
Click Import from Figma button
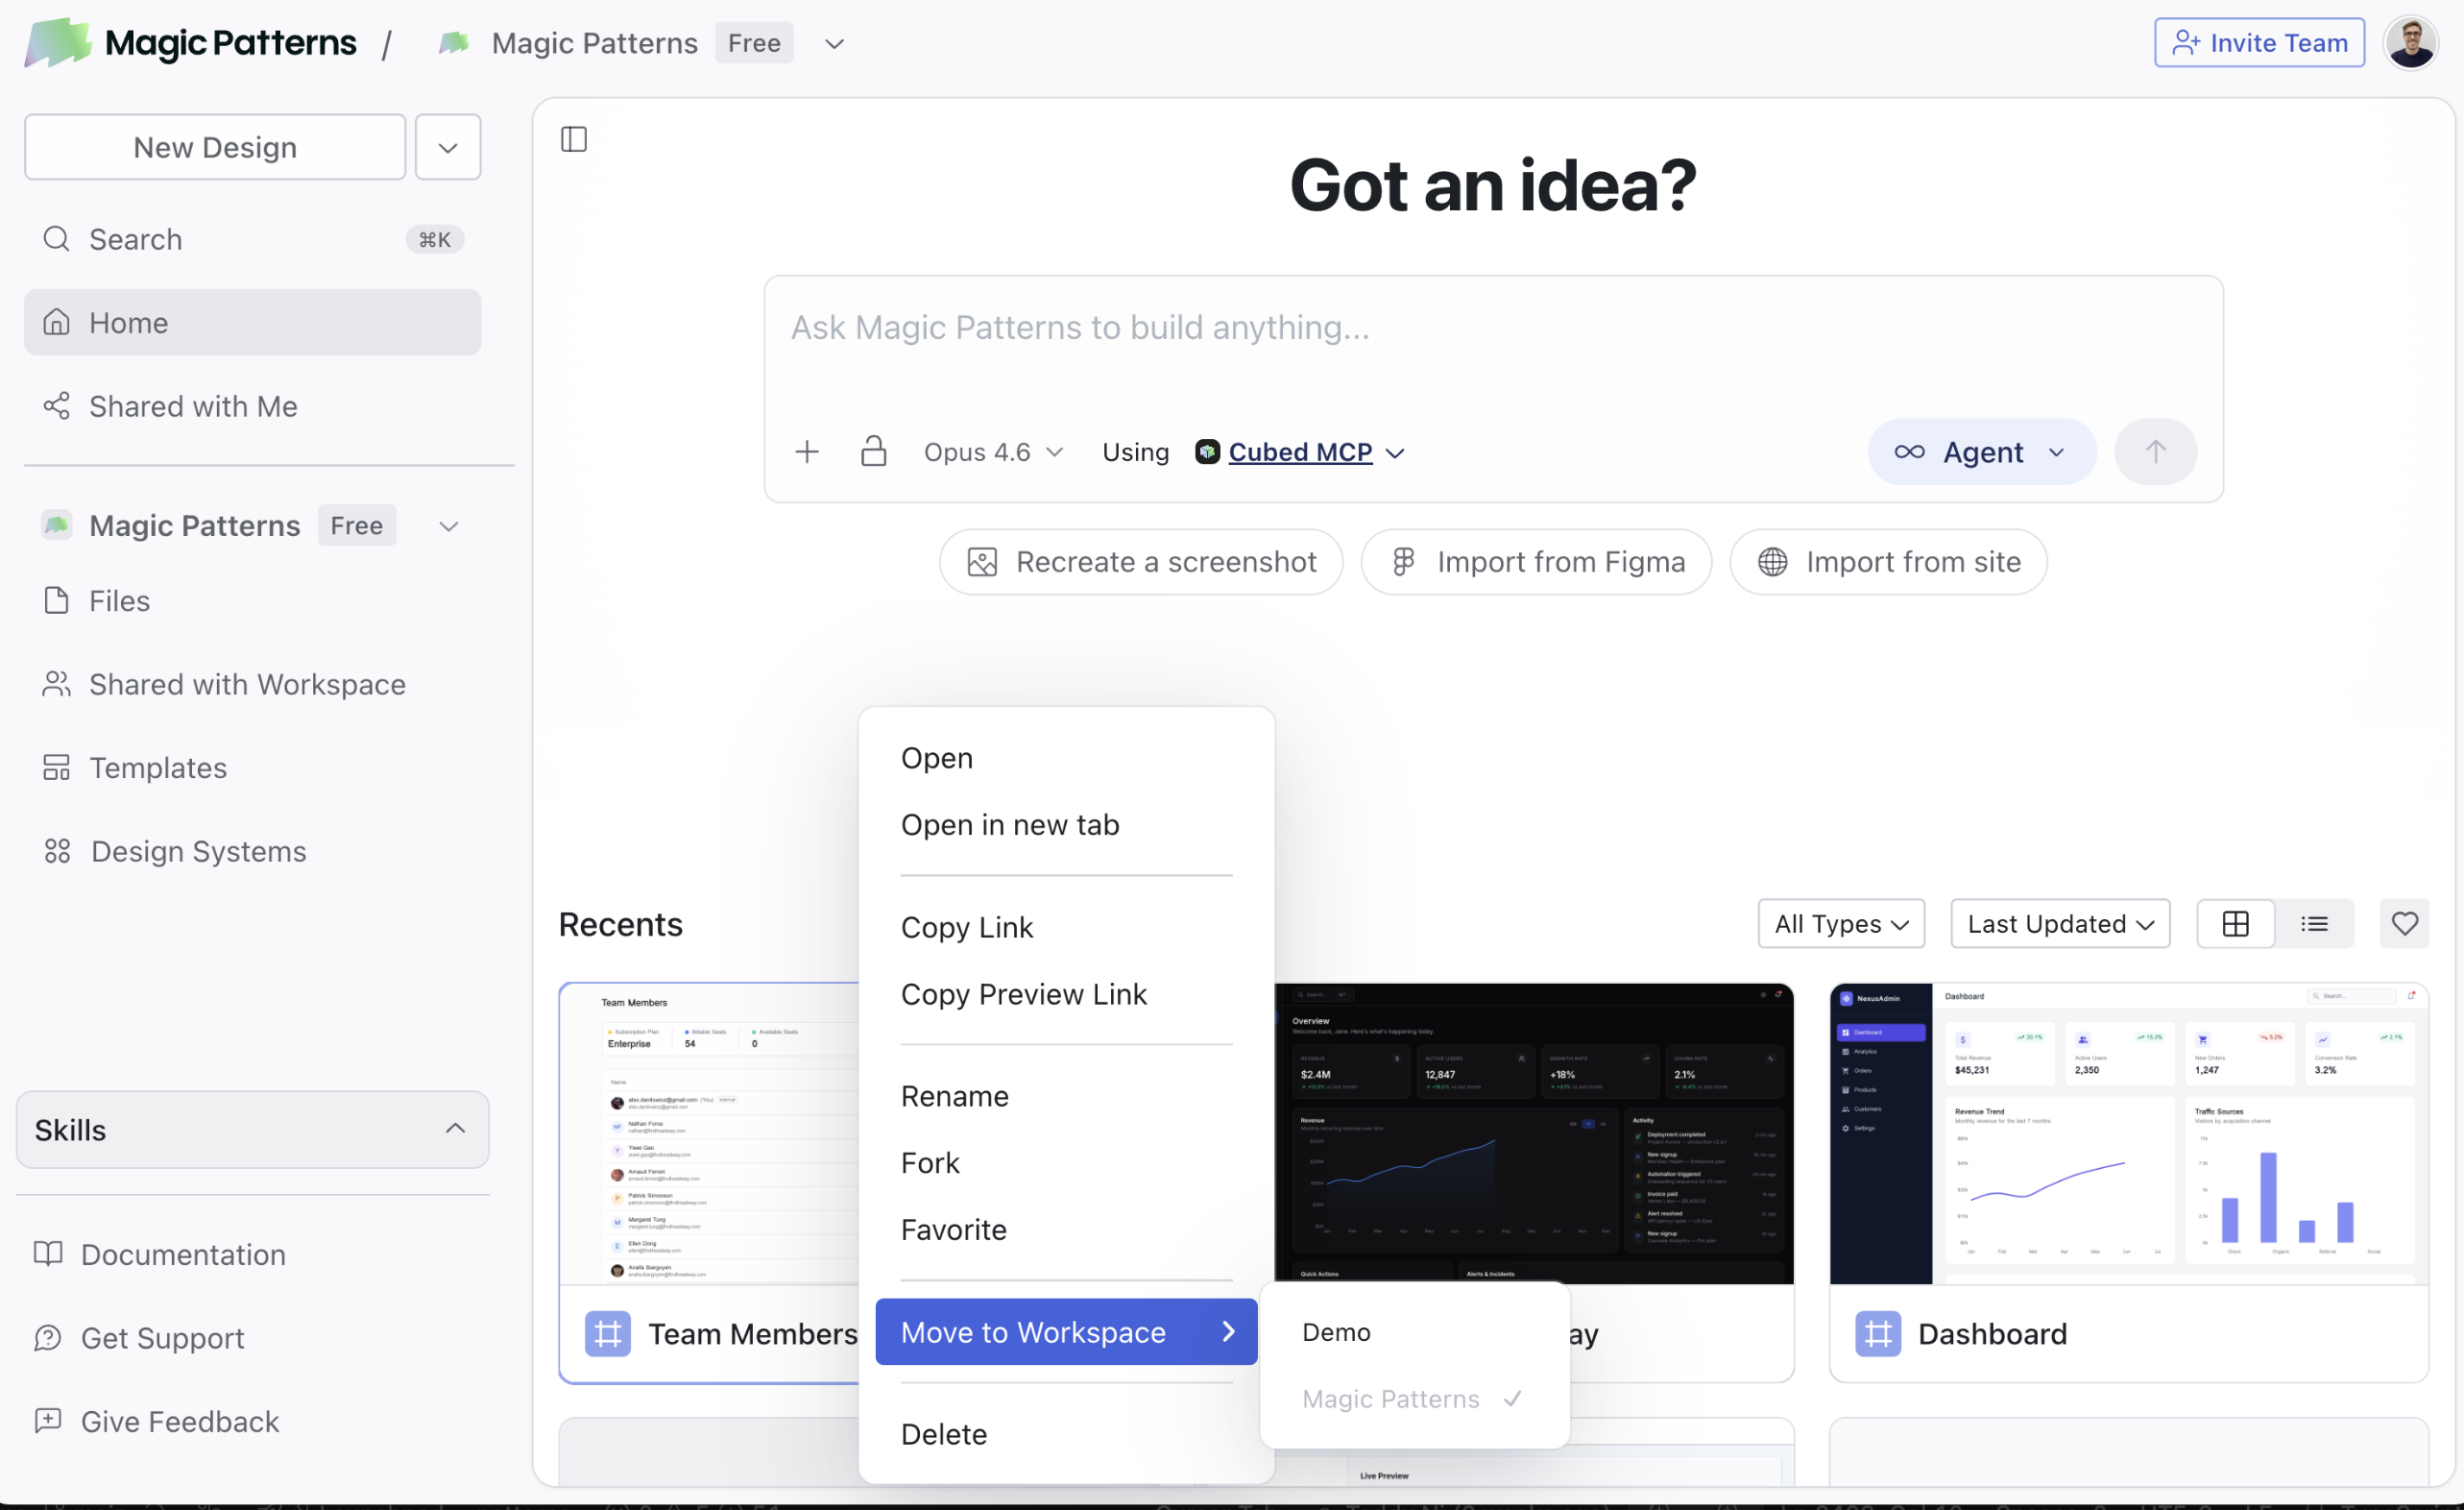(1536, 562)
